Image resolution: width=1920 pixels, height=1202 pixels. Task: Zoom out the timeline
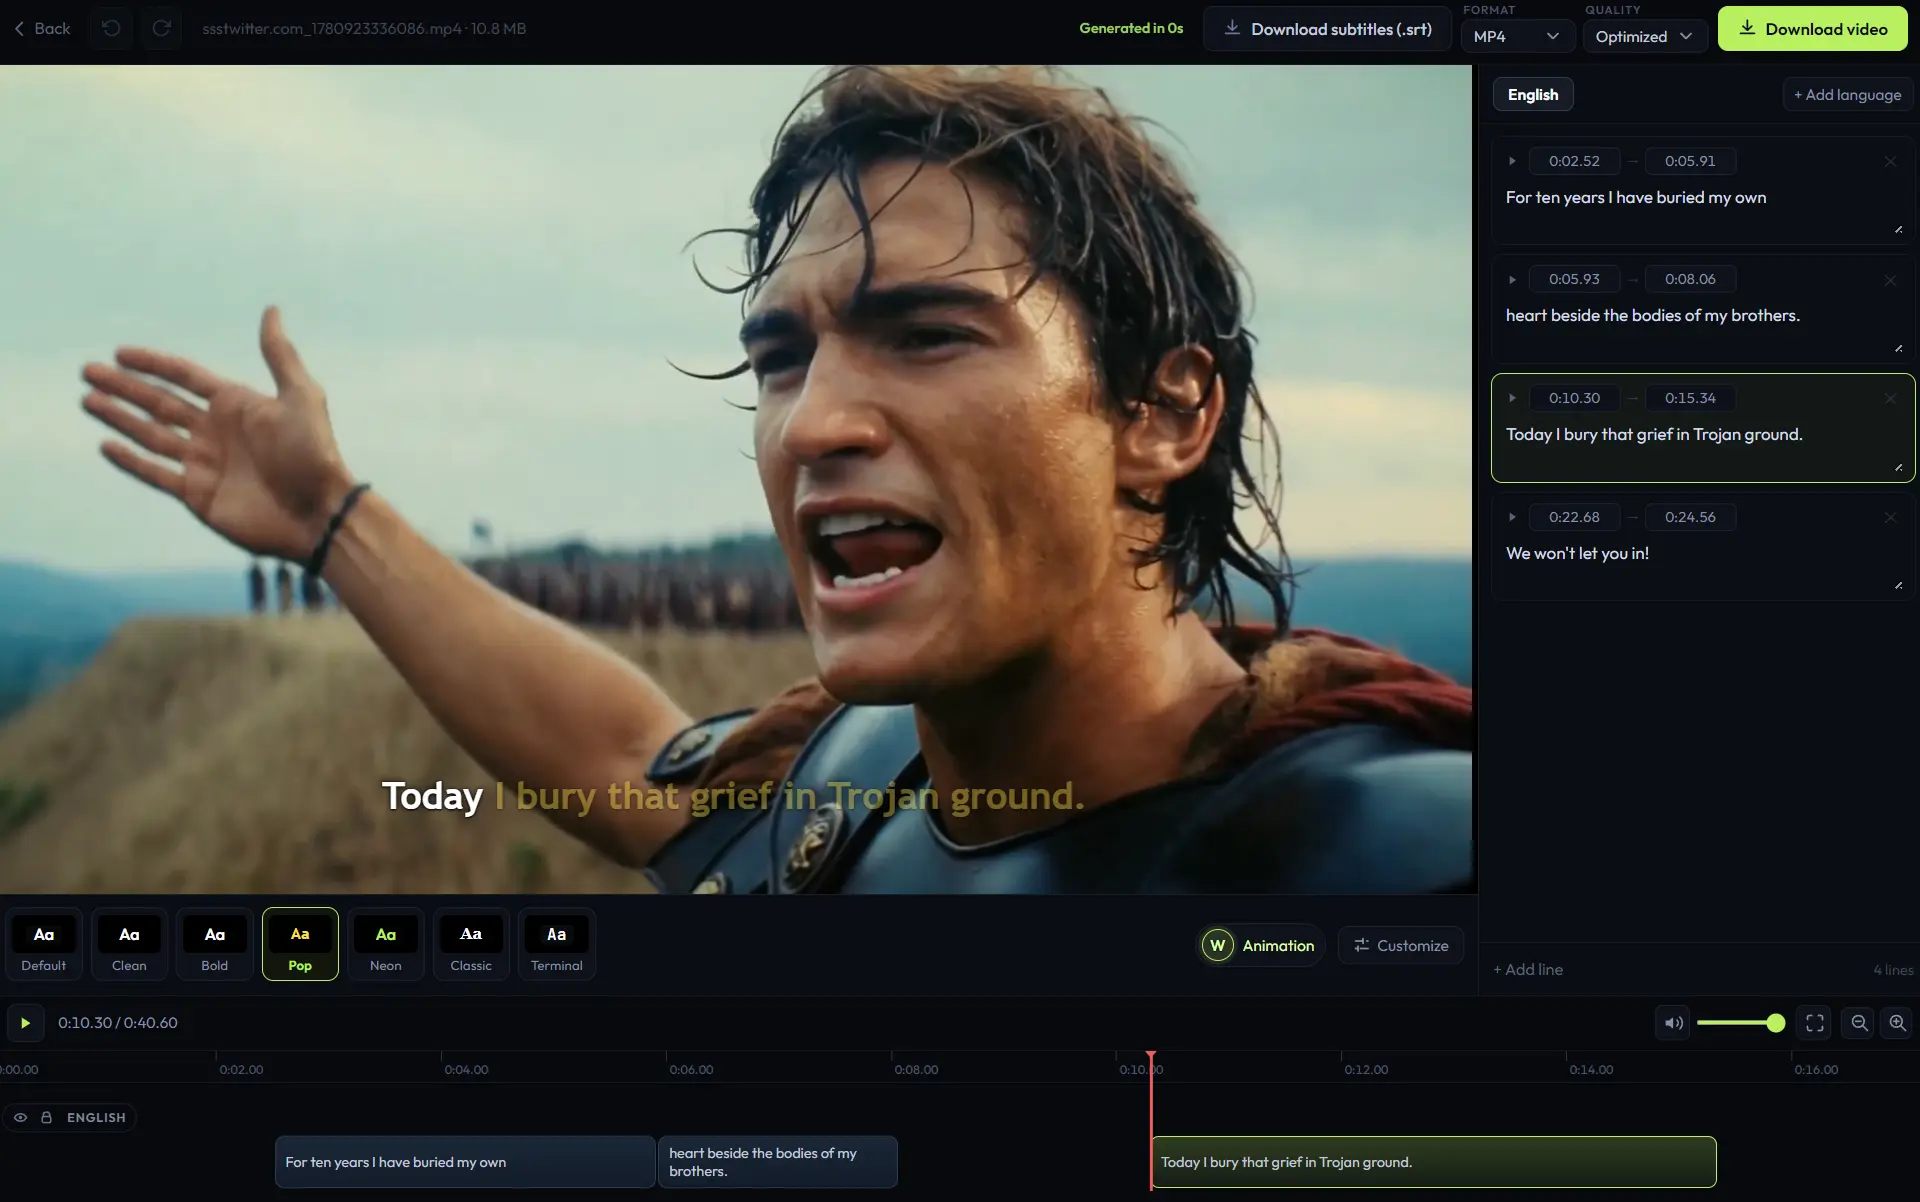1859,1022
